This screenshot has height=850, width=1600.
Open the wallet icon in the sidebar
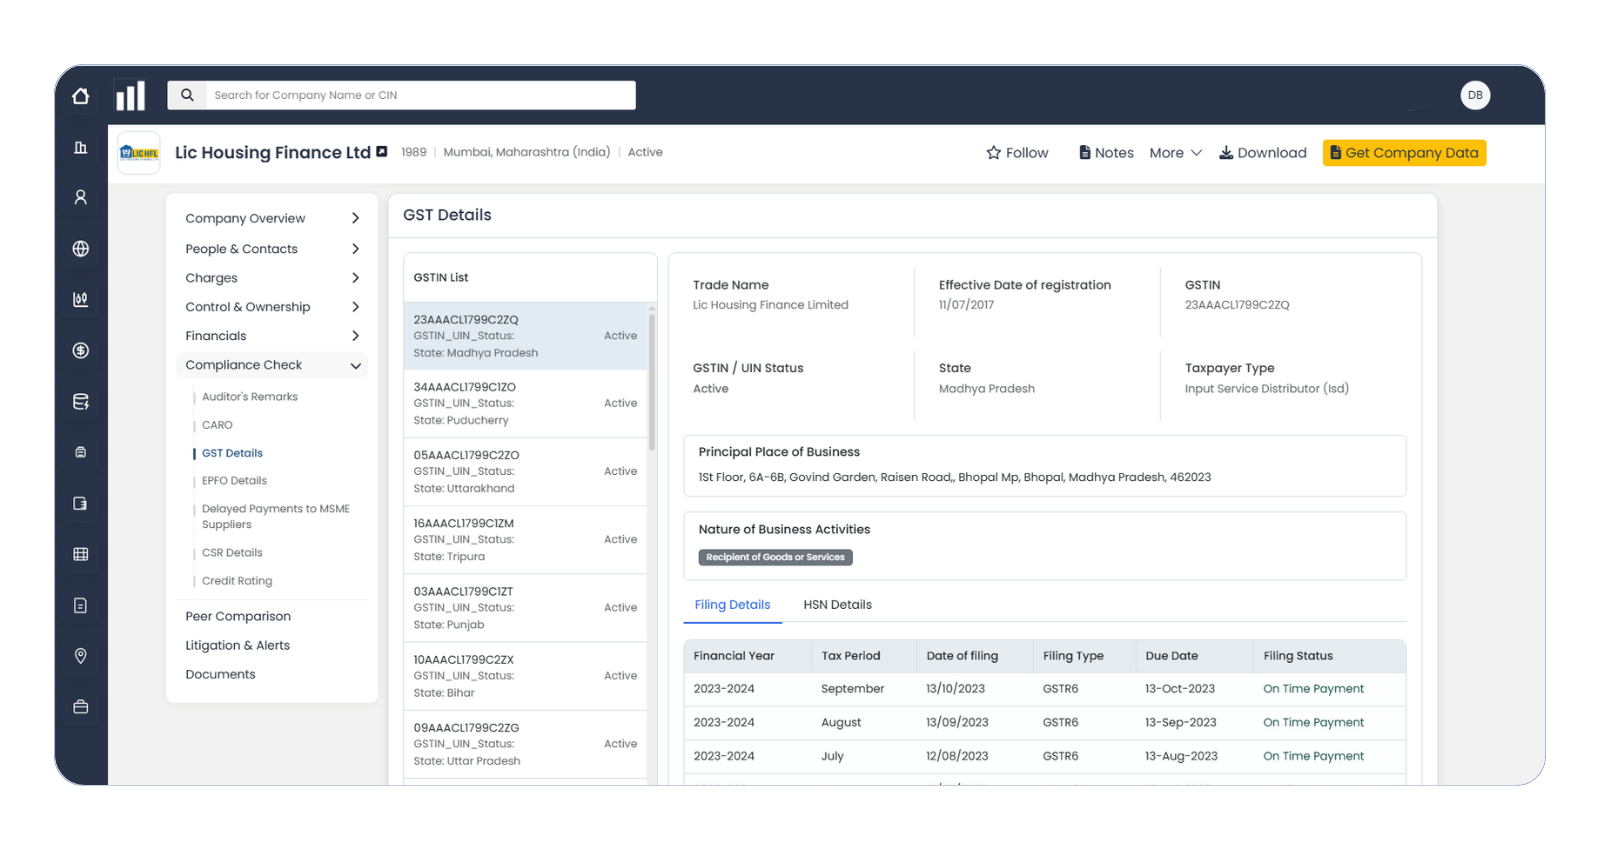(81, 503)
